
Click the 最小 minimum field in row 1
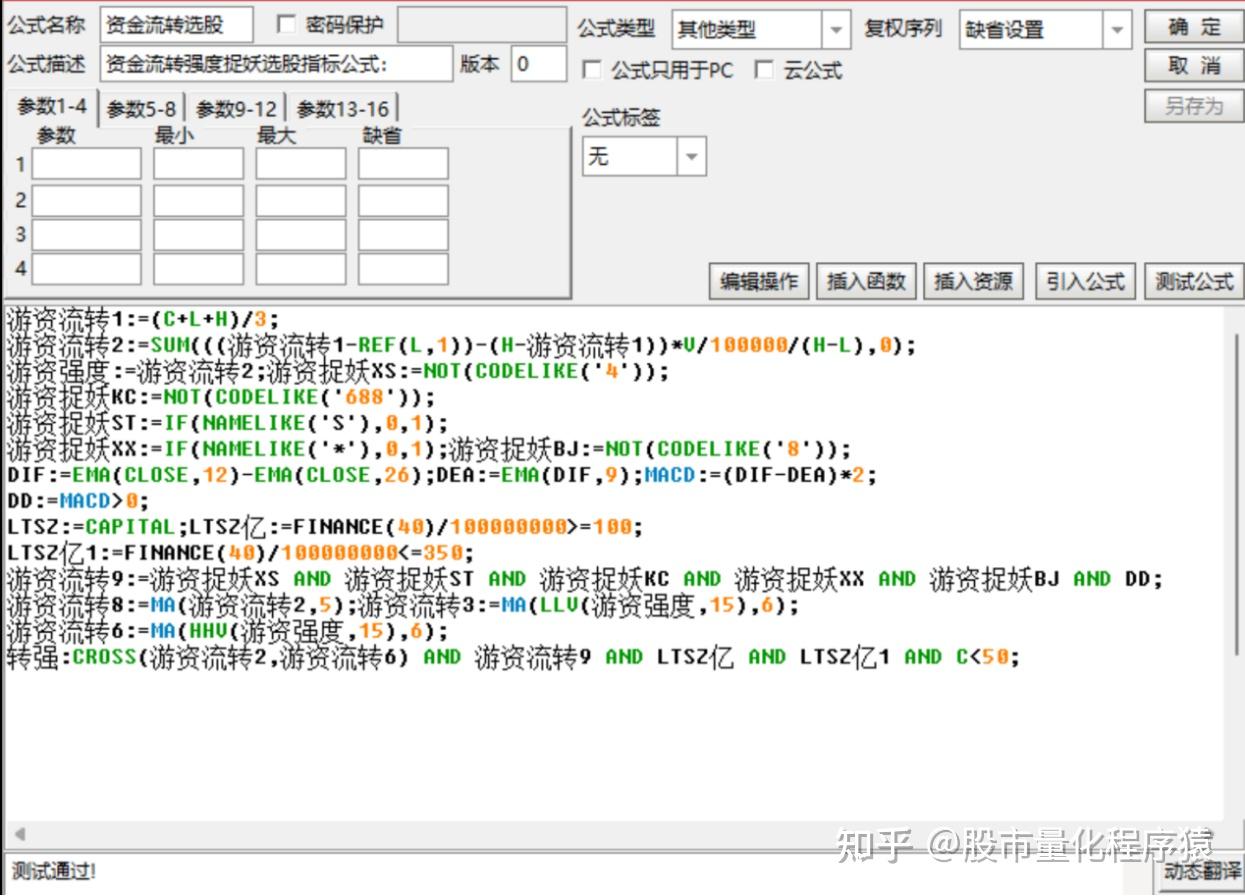[198, 164]
